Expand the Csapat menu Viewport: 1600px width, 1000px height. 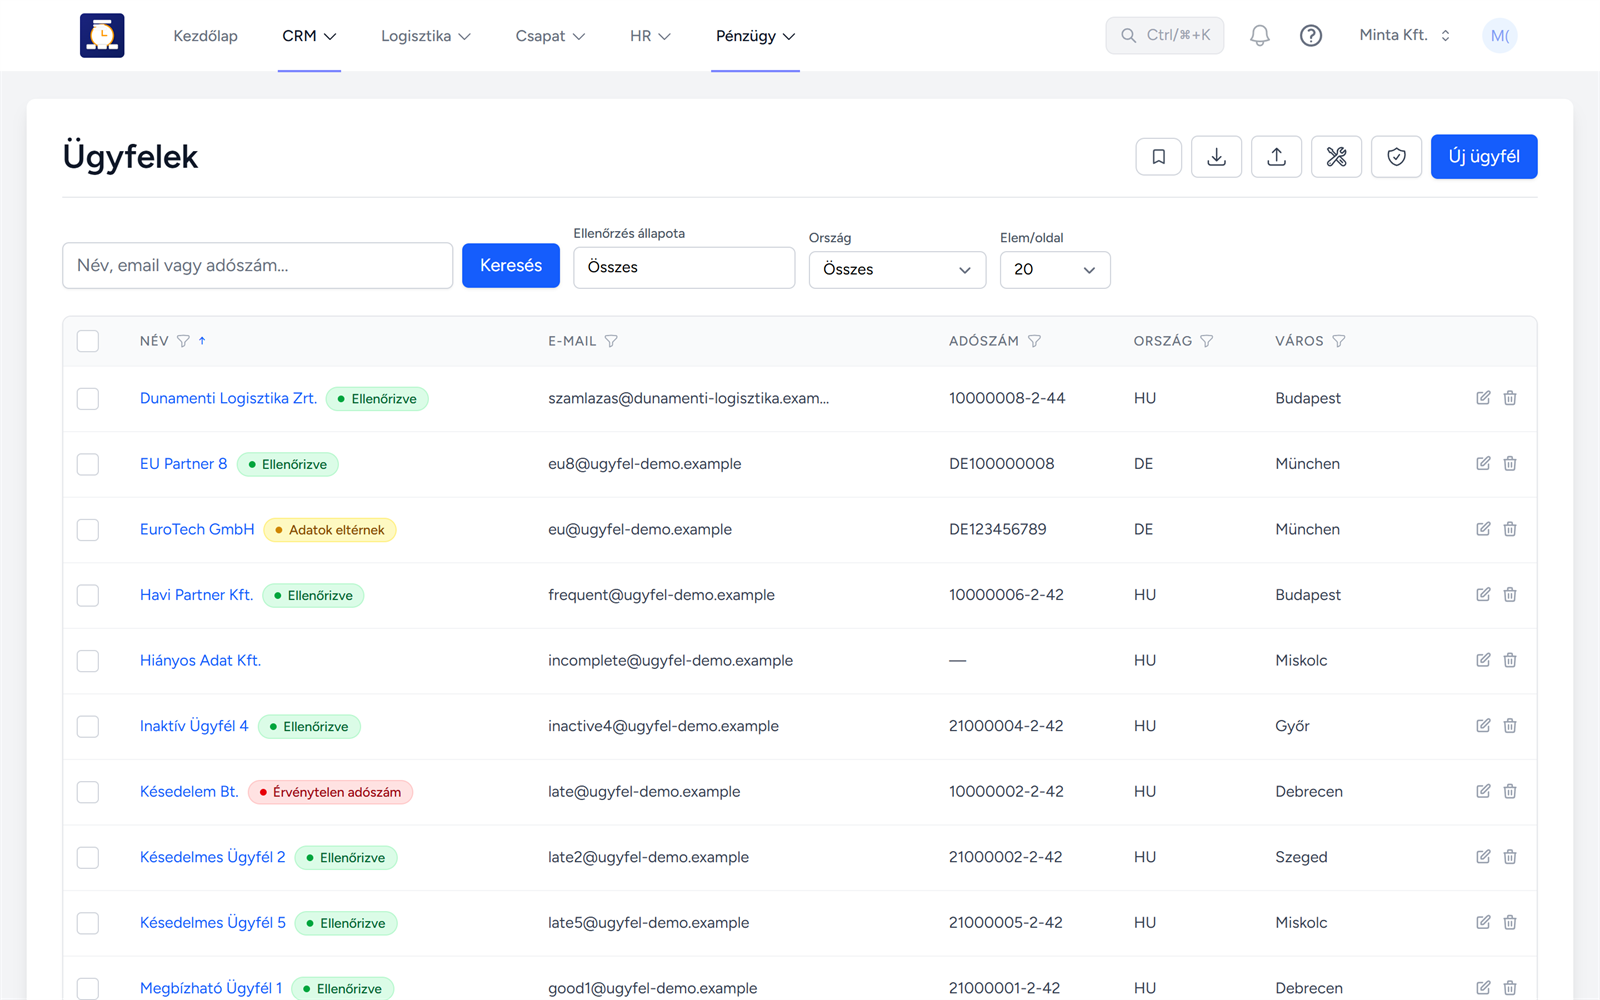(x=550, y=36)
